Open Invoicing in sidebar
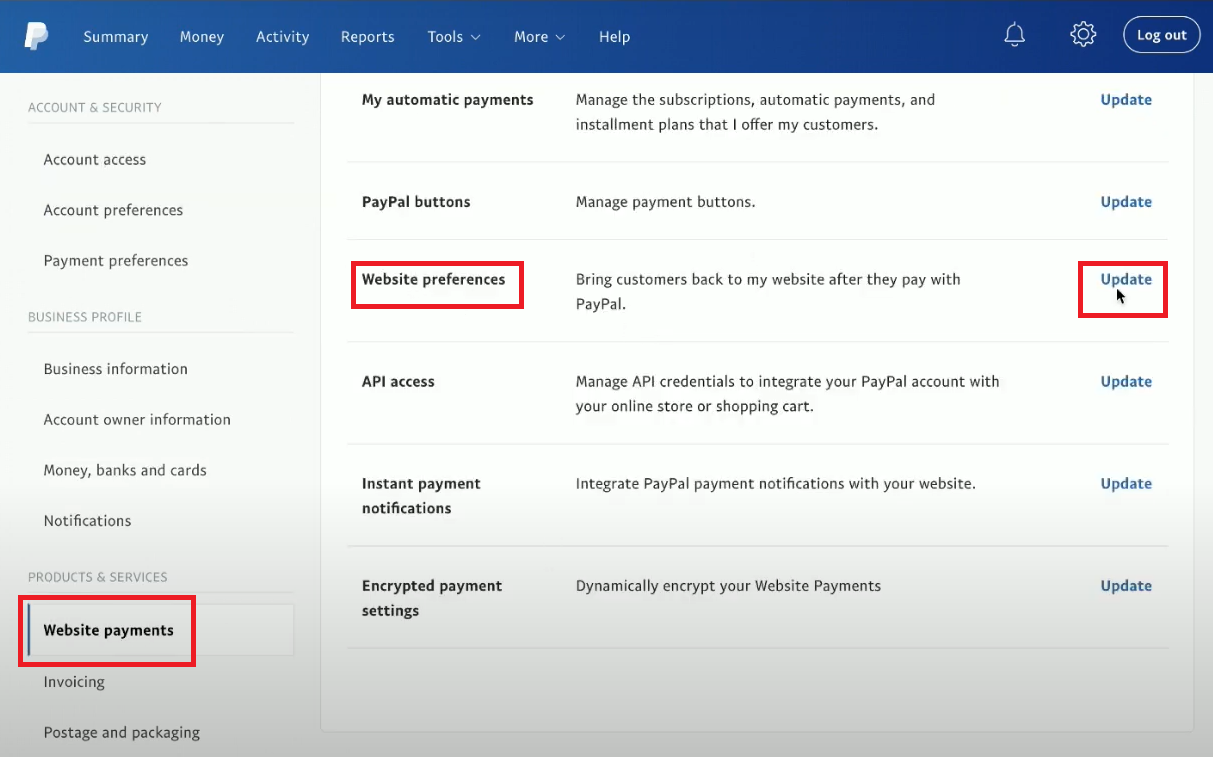 [74, 682]
